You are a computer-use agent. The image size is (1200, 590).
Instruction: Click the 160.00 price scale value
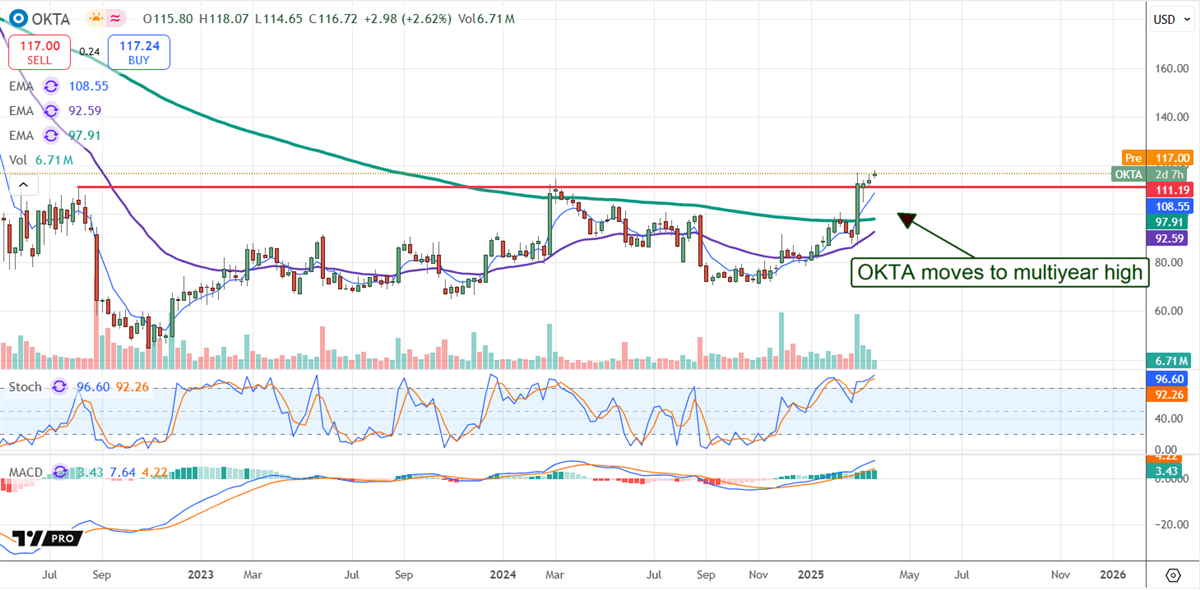[x=1173, y=69]
